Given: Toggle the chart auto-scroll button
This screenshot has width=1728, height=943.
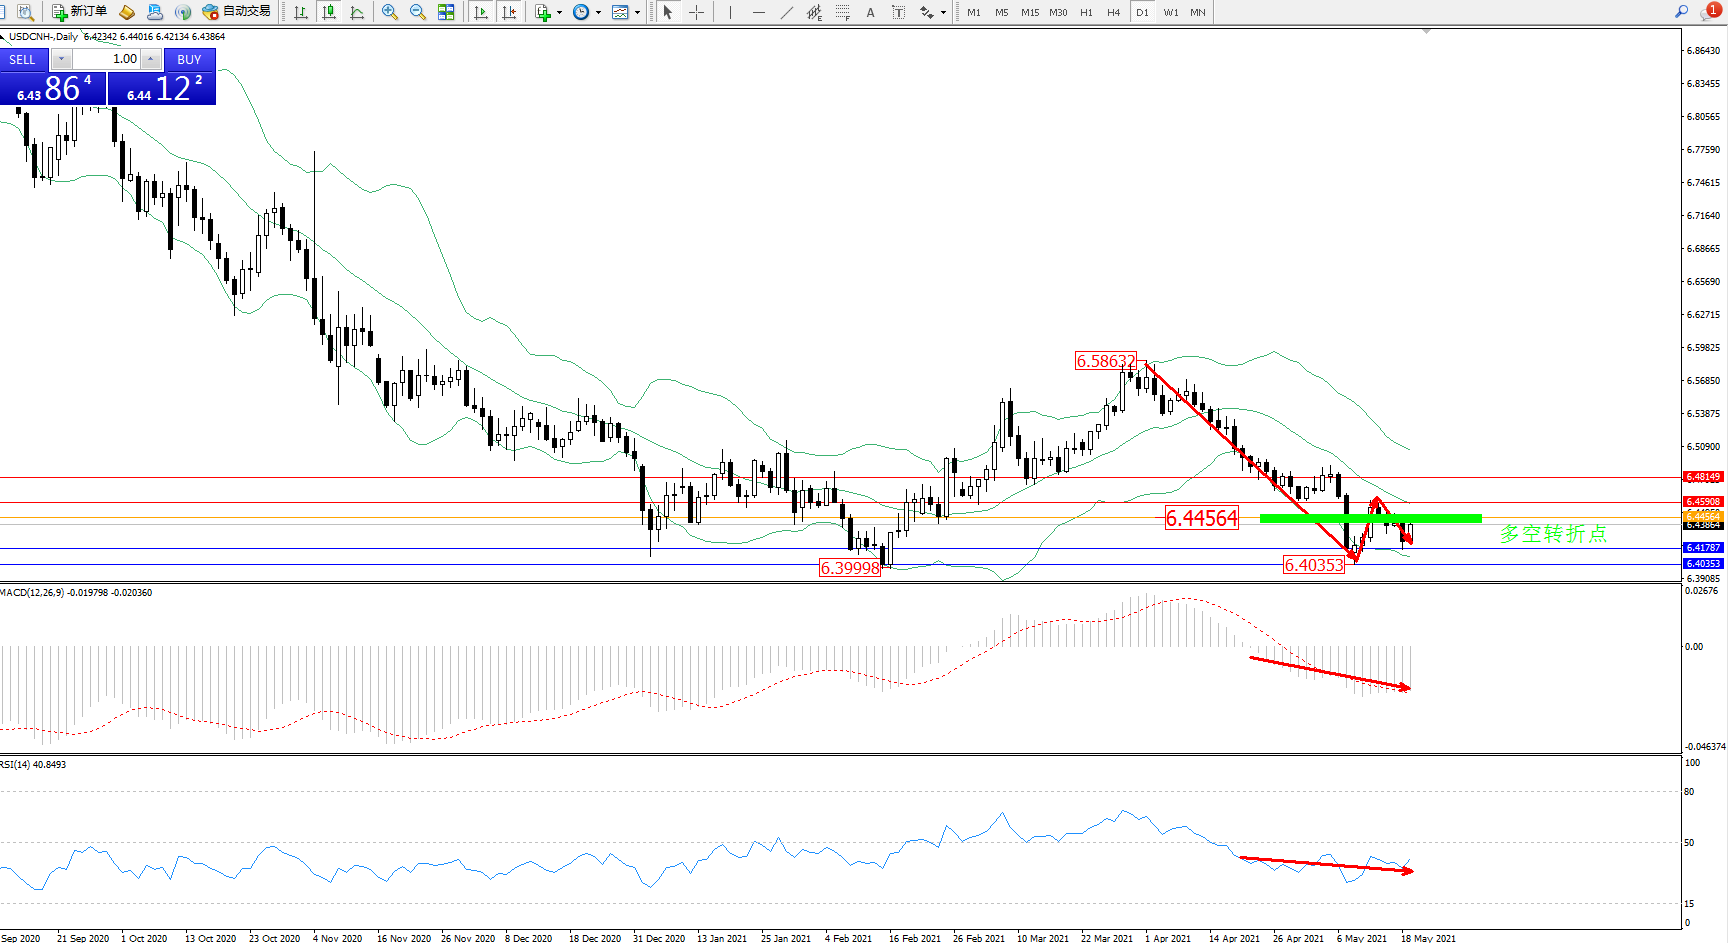Looking at the screenshot, I should pos(481,12).
